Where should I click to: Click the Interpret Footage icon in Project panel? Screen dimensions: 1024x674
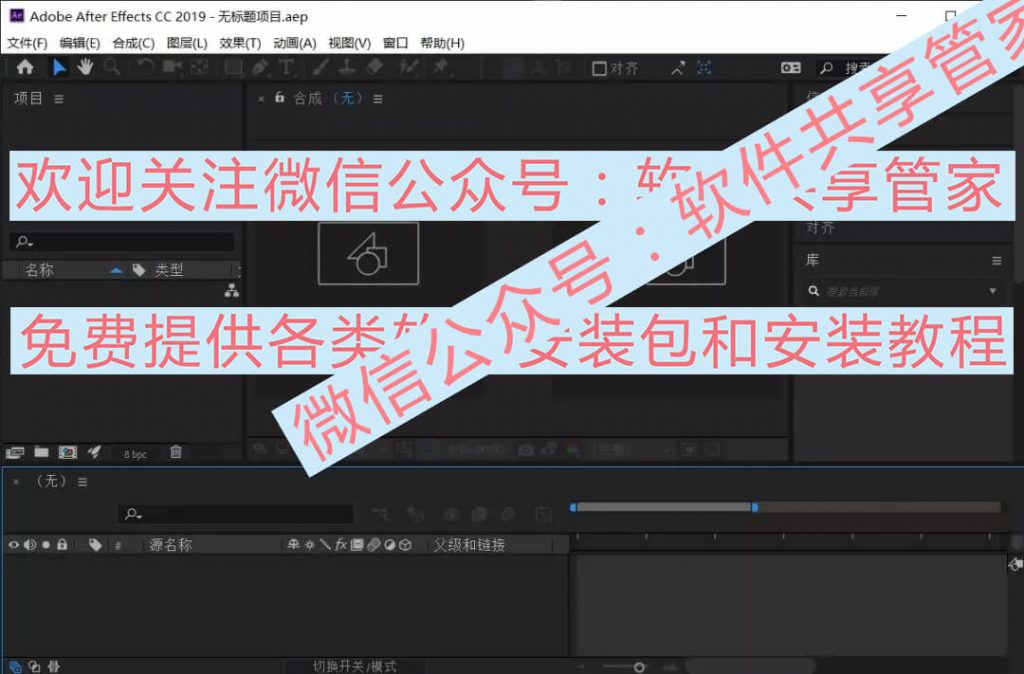point(14,453)
